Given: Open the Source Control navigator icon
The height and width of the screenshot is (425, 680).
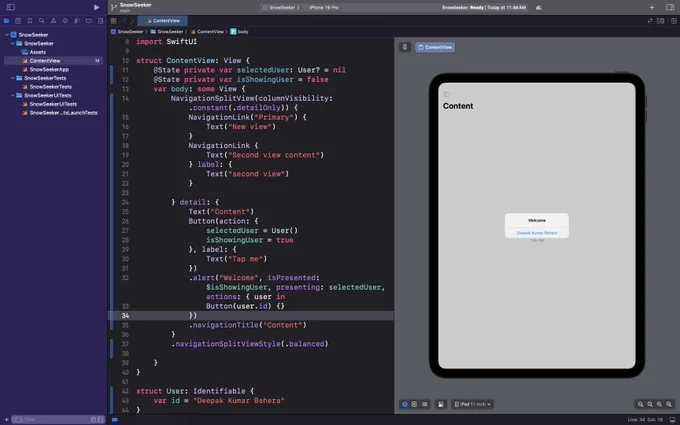Looking at the screenshot, I should click(18, 21).
